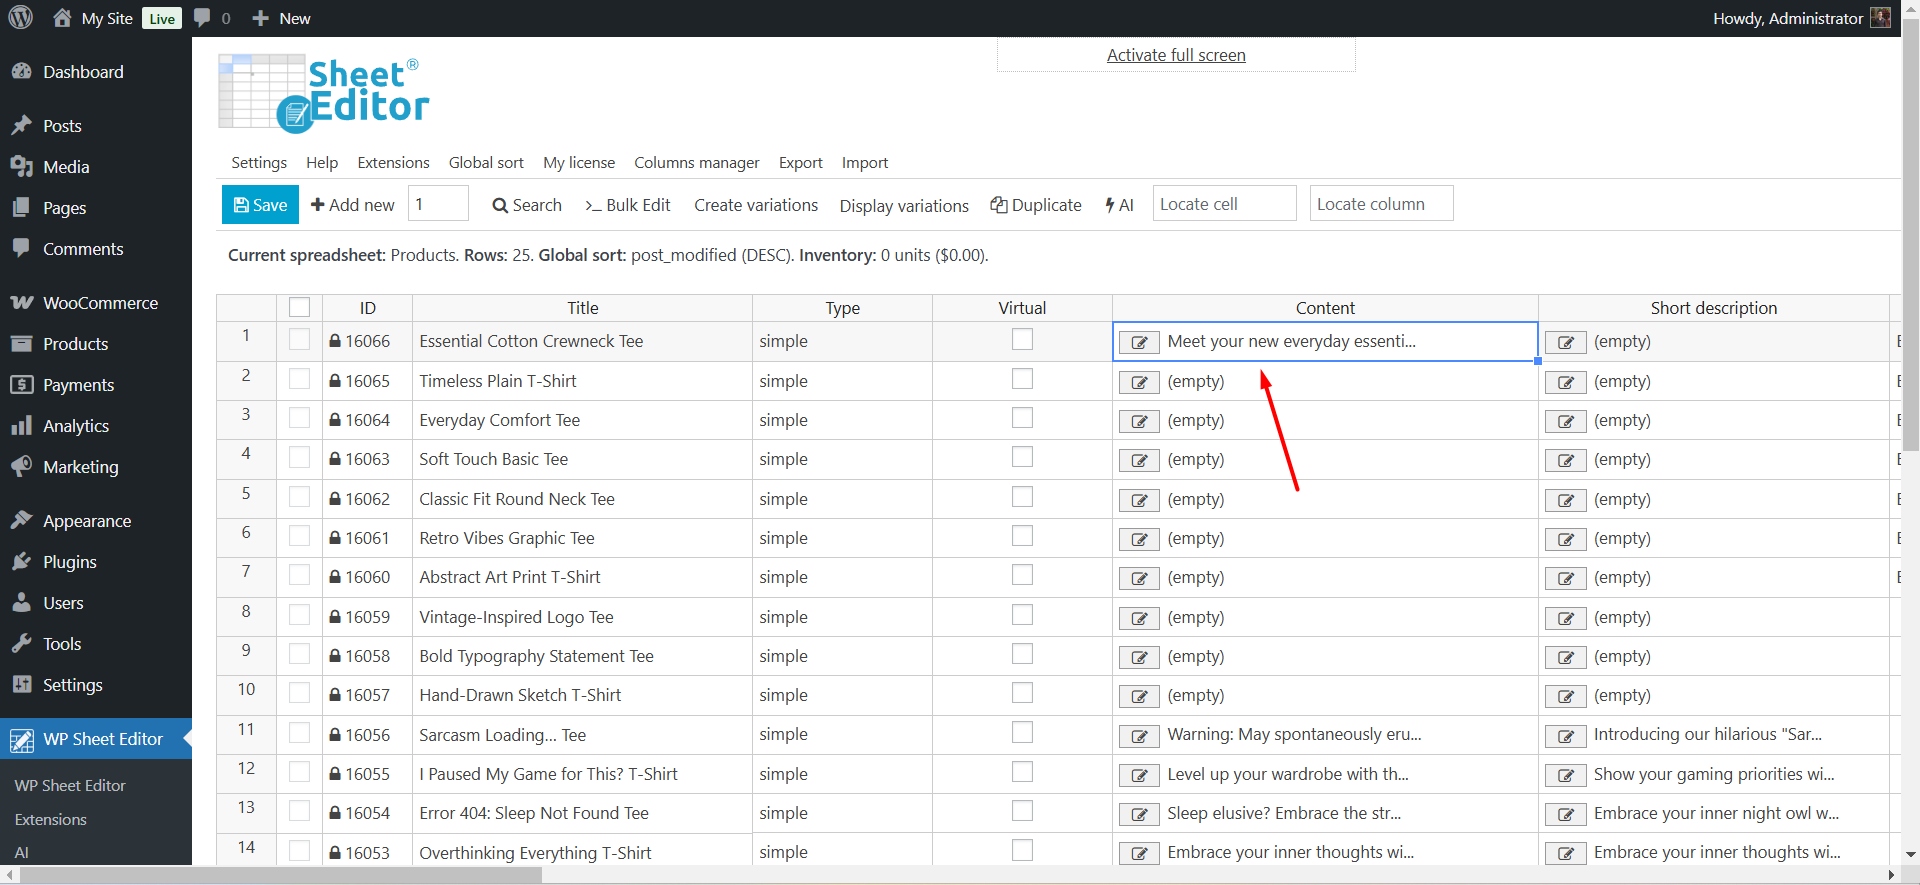1920x885 pixels.
Task: Open the Columns manager menu
Action: click(697, 162)
